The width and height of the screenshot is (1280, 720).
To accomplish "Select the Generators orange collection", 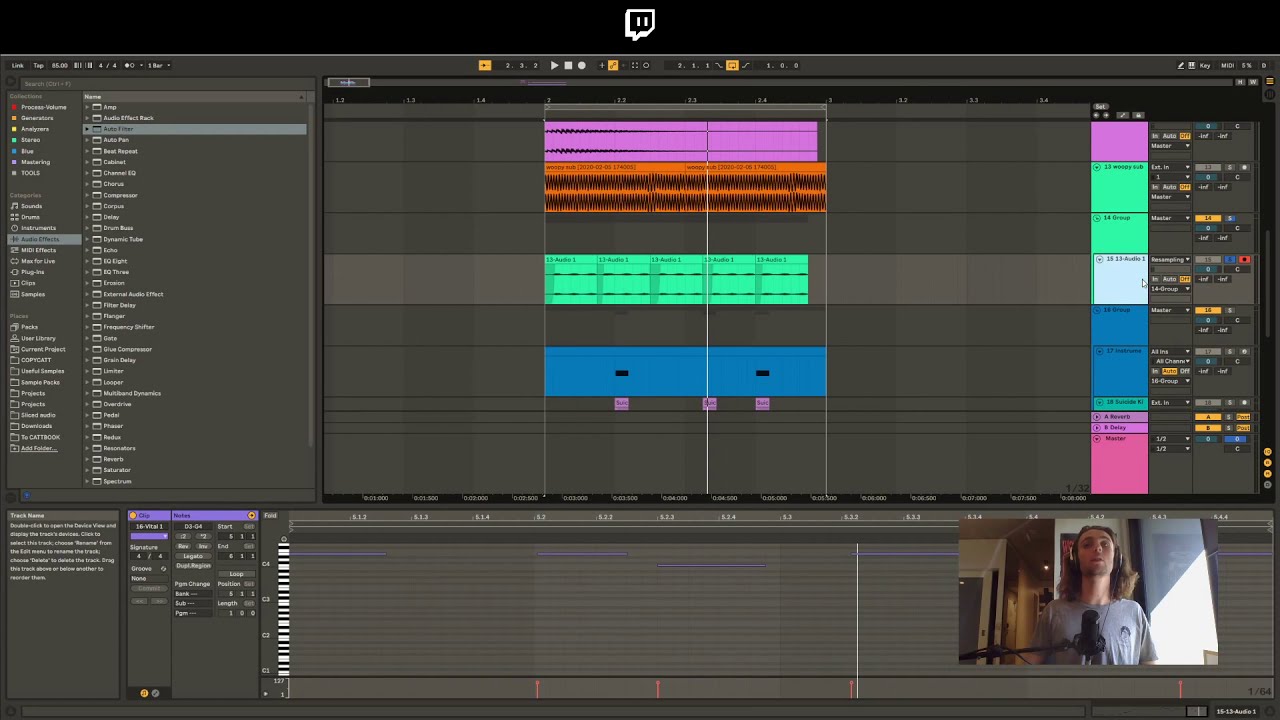I will (x=37, y=118).
